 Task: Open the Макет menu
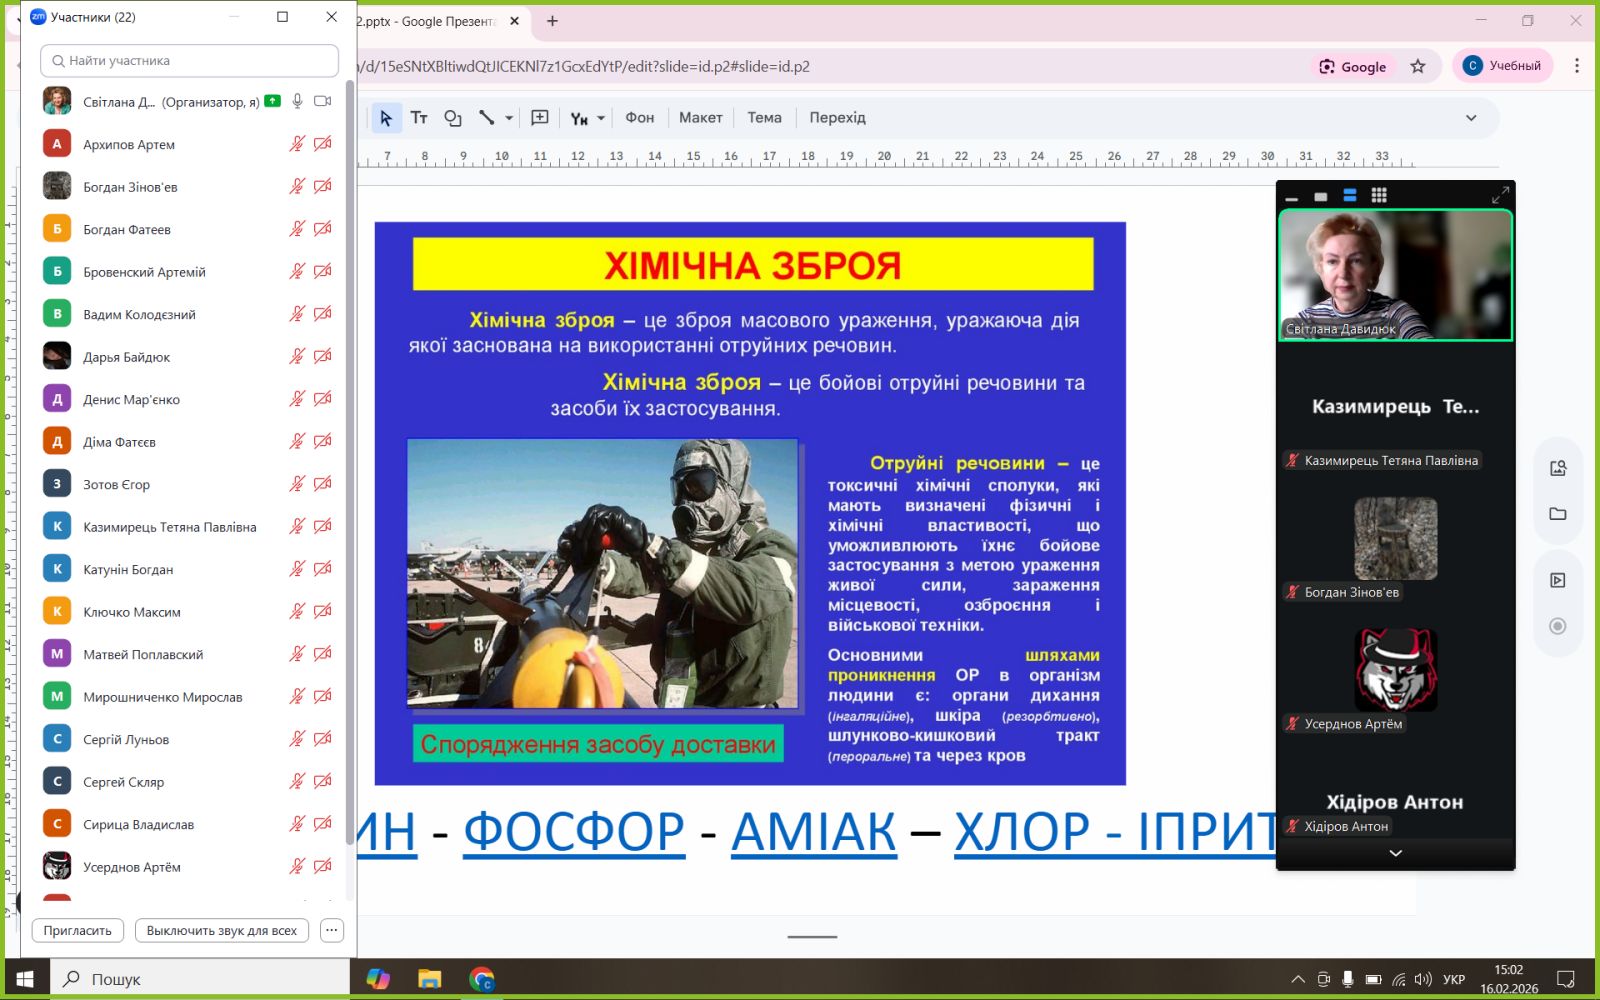click(700, 118)
